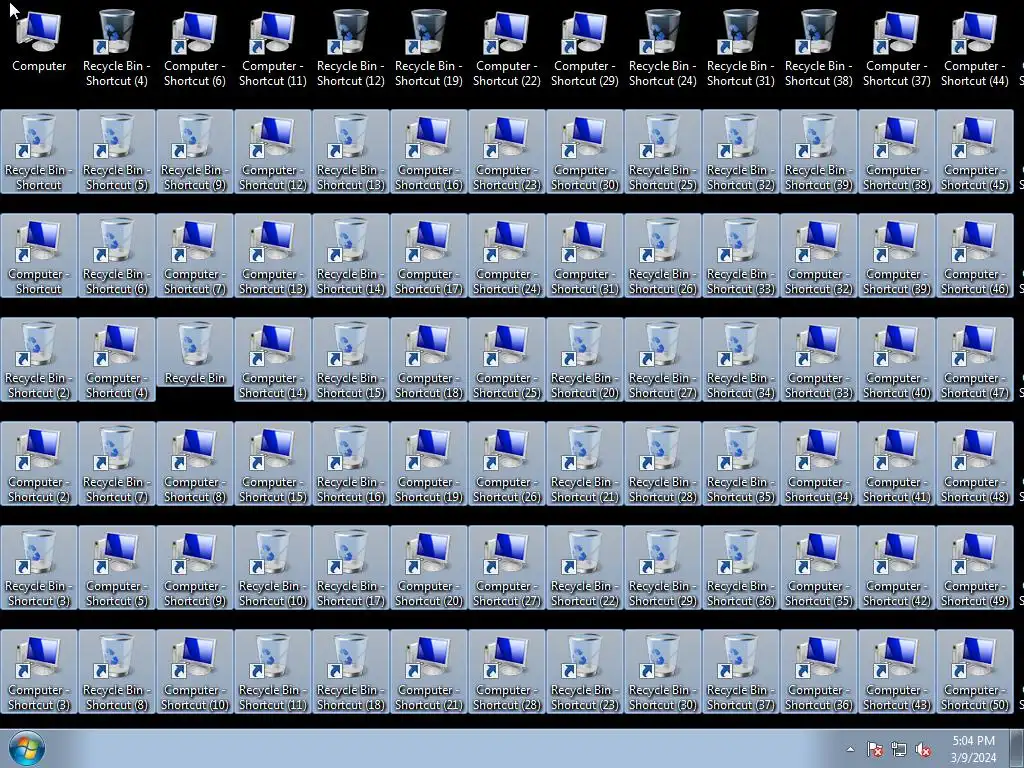The image size is (1024, 768).
Task: Select Computer - Shortcut (6) icon
Action: click(x=195, y=47)
